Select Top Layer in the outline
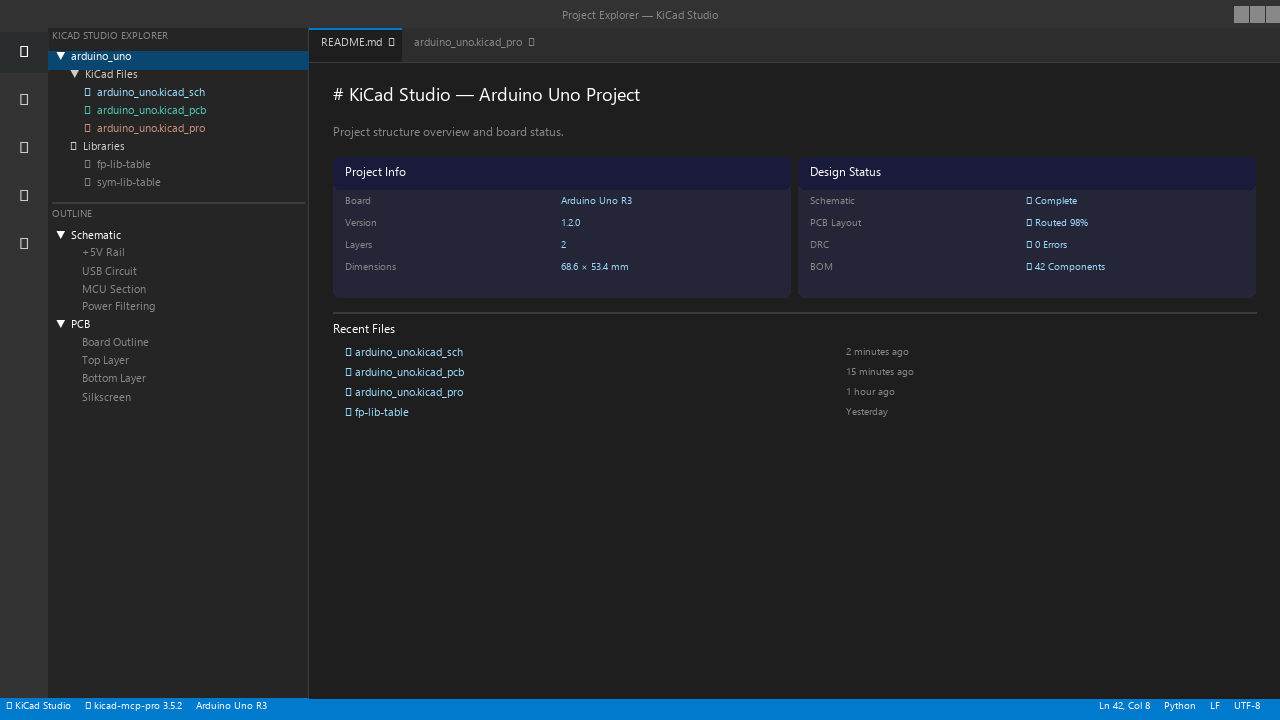 pos(105,360)
